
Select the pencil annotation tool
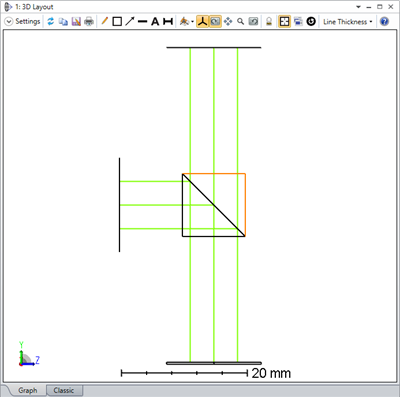tap(105, 22)
